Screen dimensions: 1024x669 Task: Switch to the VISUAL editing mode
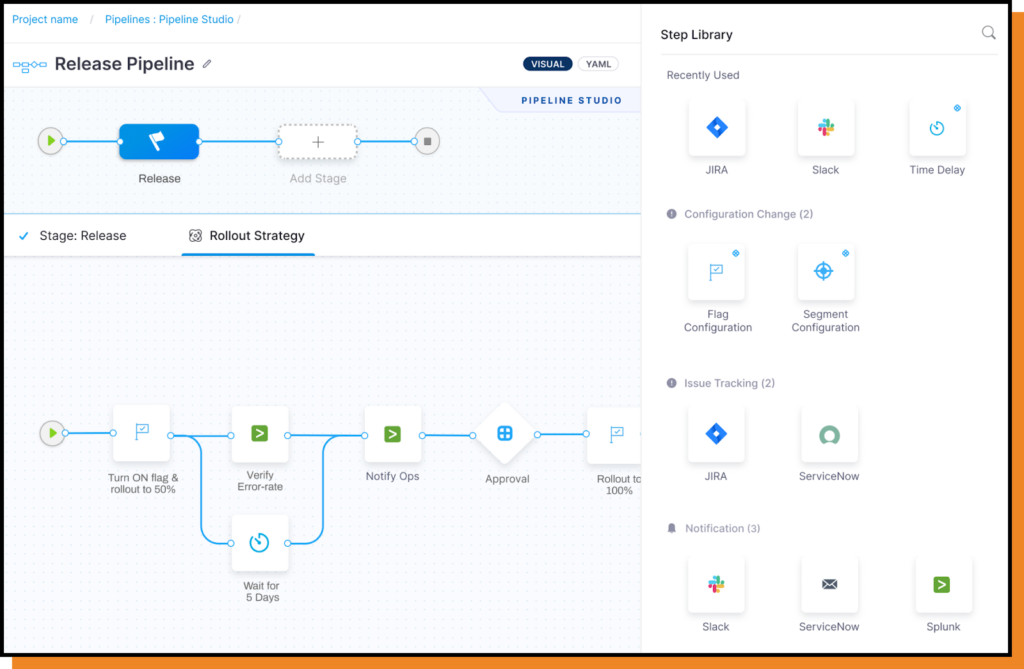point(547,63)
